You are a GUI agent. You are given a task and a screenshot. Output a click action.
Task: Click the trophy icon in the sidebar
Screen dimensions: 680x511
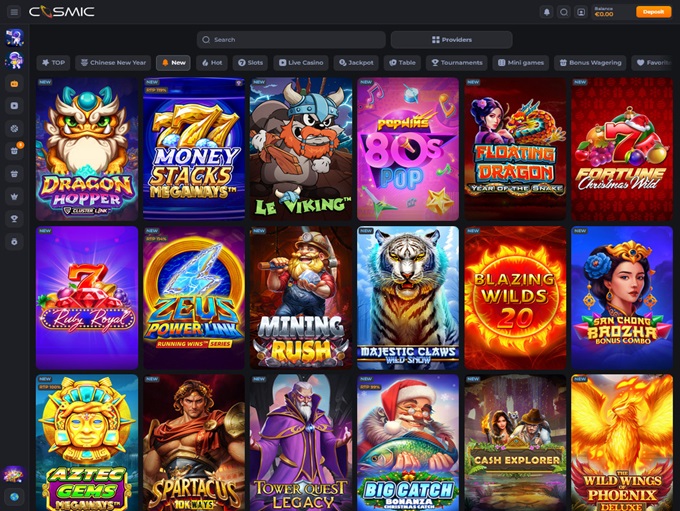coord(14,218)
